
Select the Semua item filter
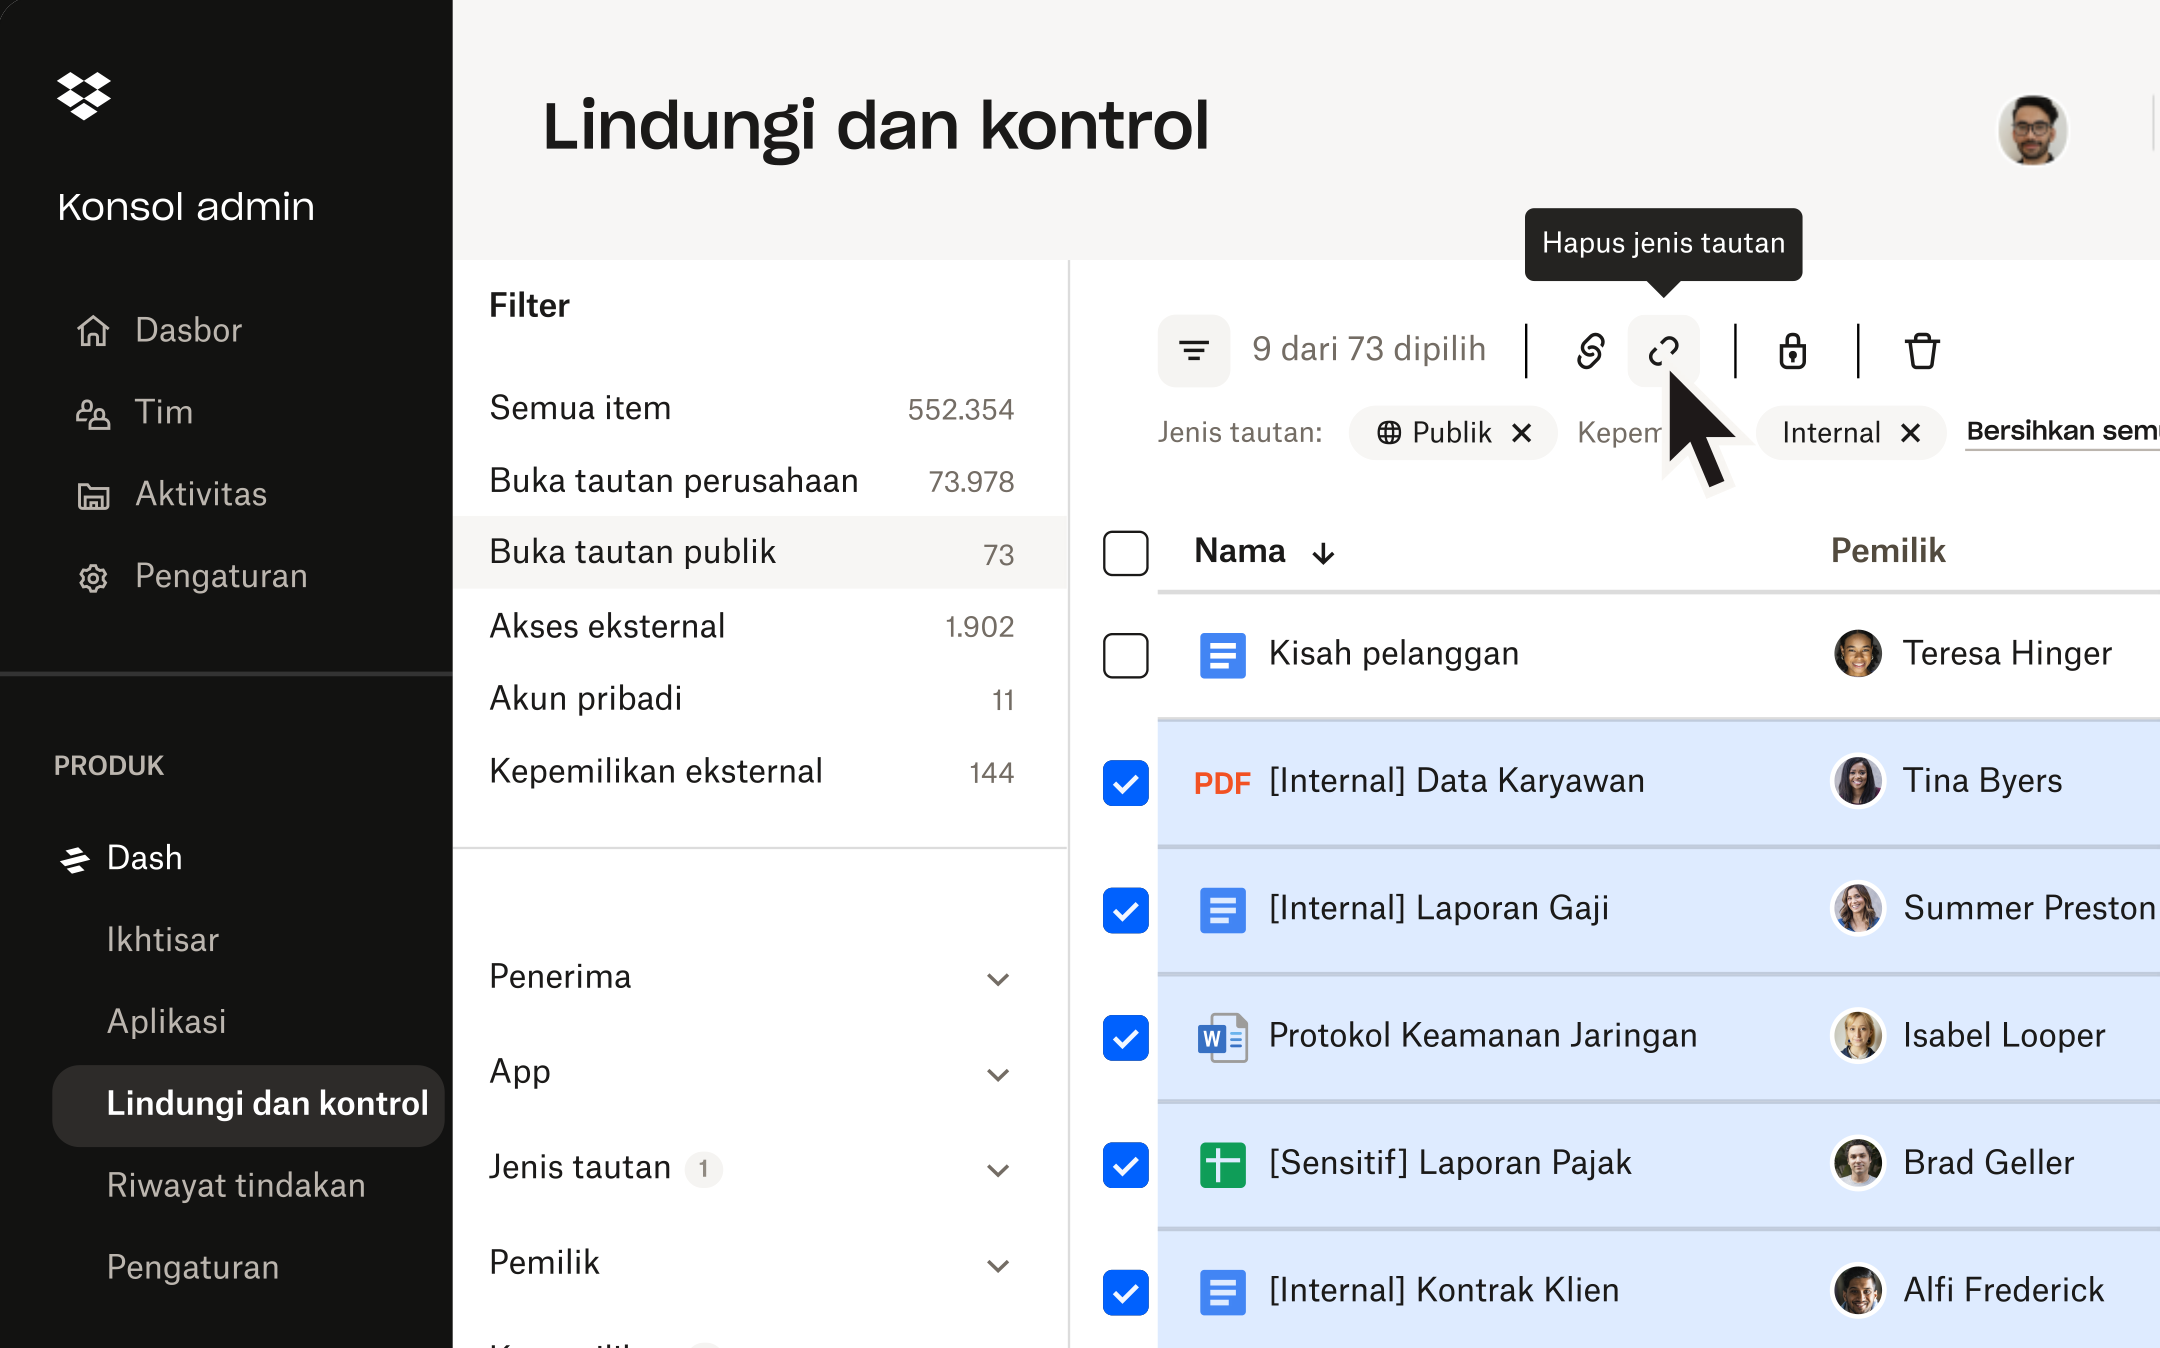752,409
